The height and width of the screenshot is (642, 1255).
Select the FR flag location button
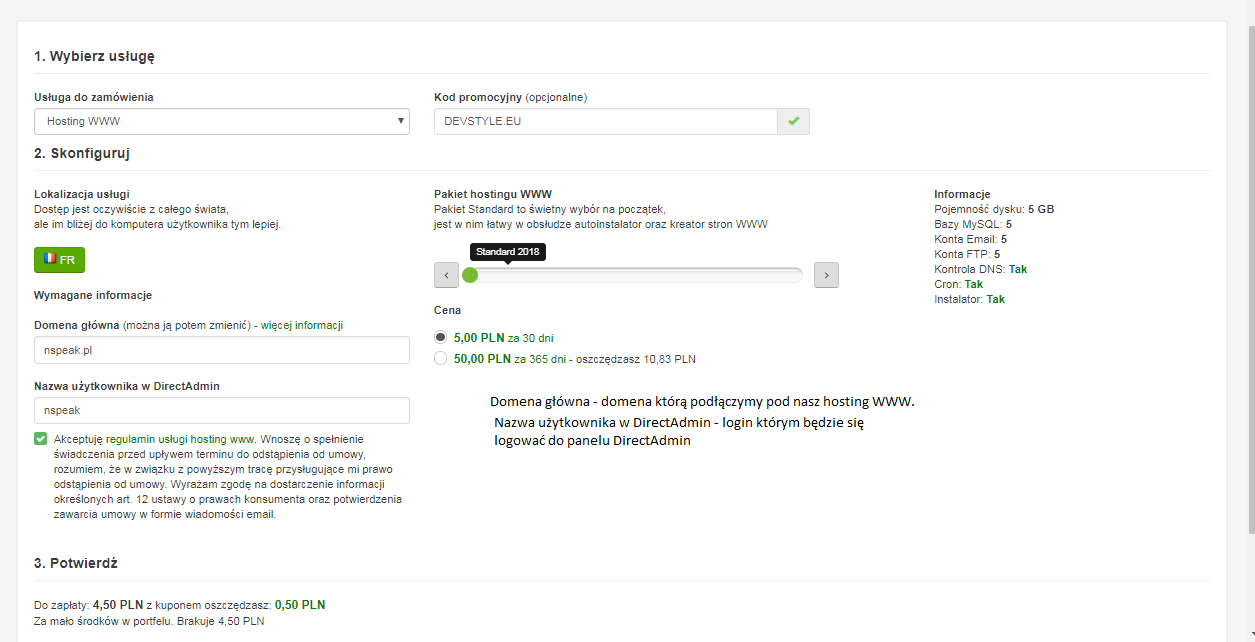coord(59,260)
